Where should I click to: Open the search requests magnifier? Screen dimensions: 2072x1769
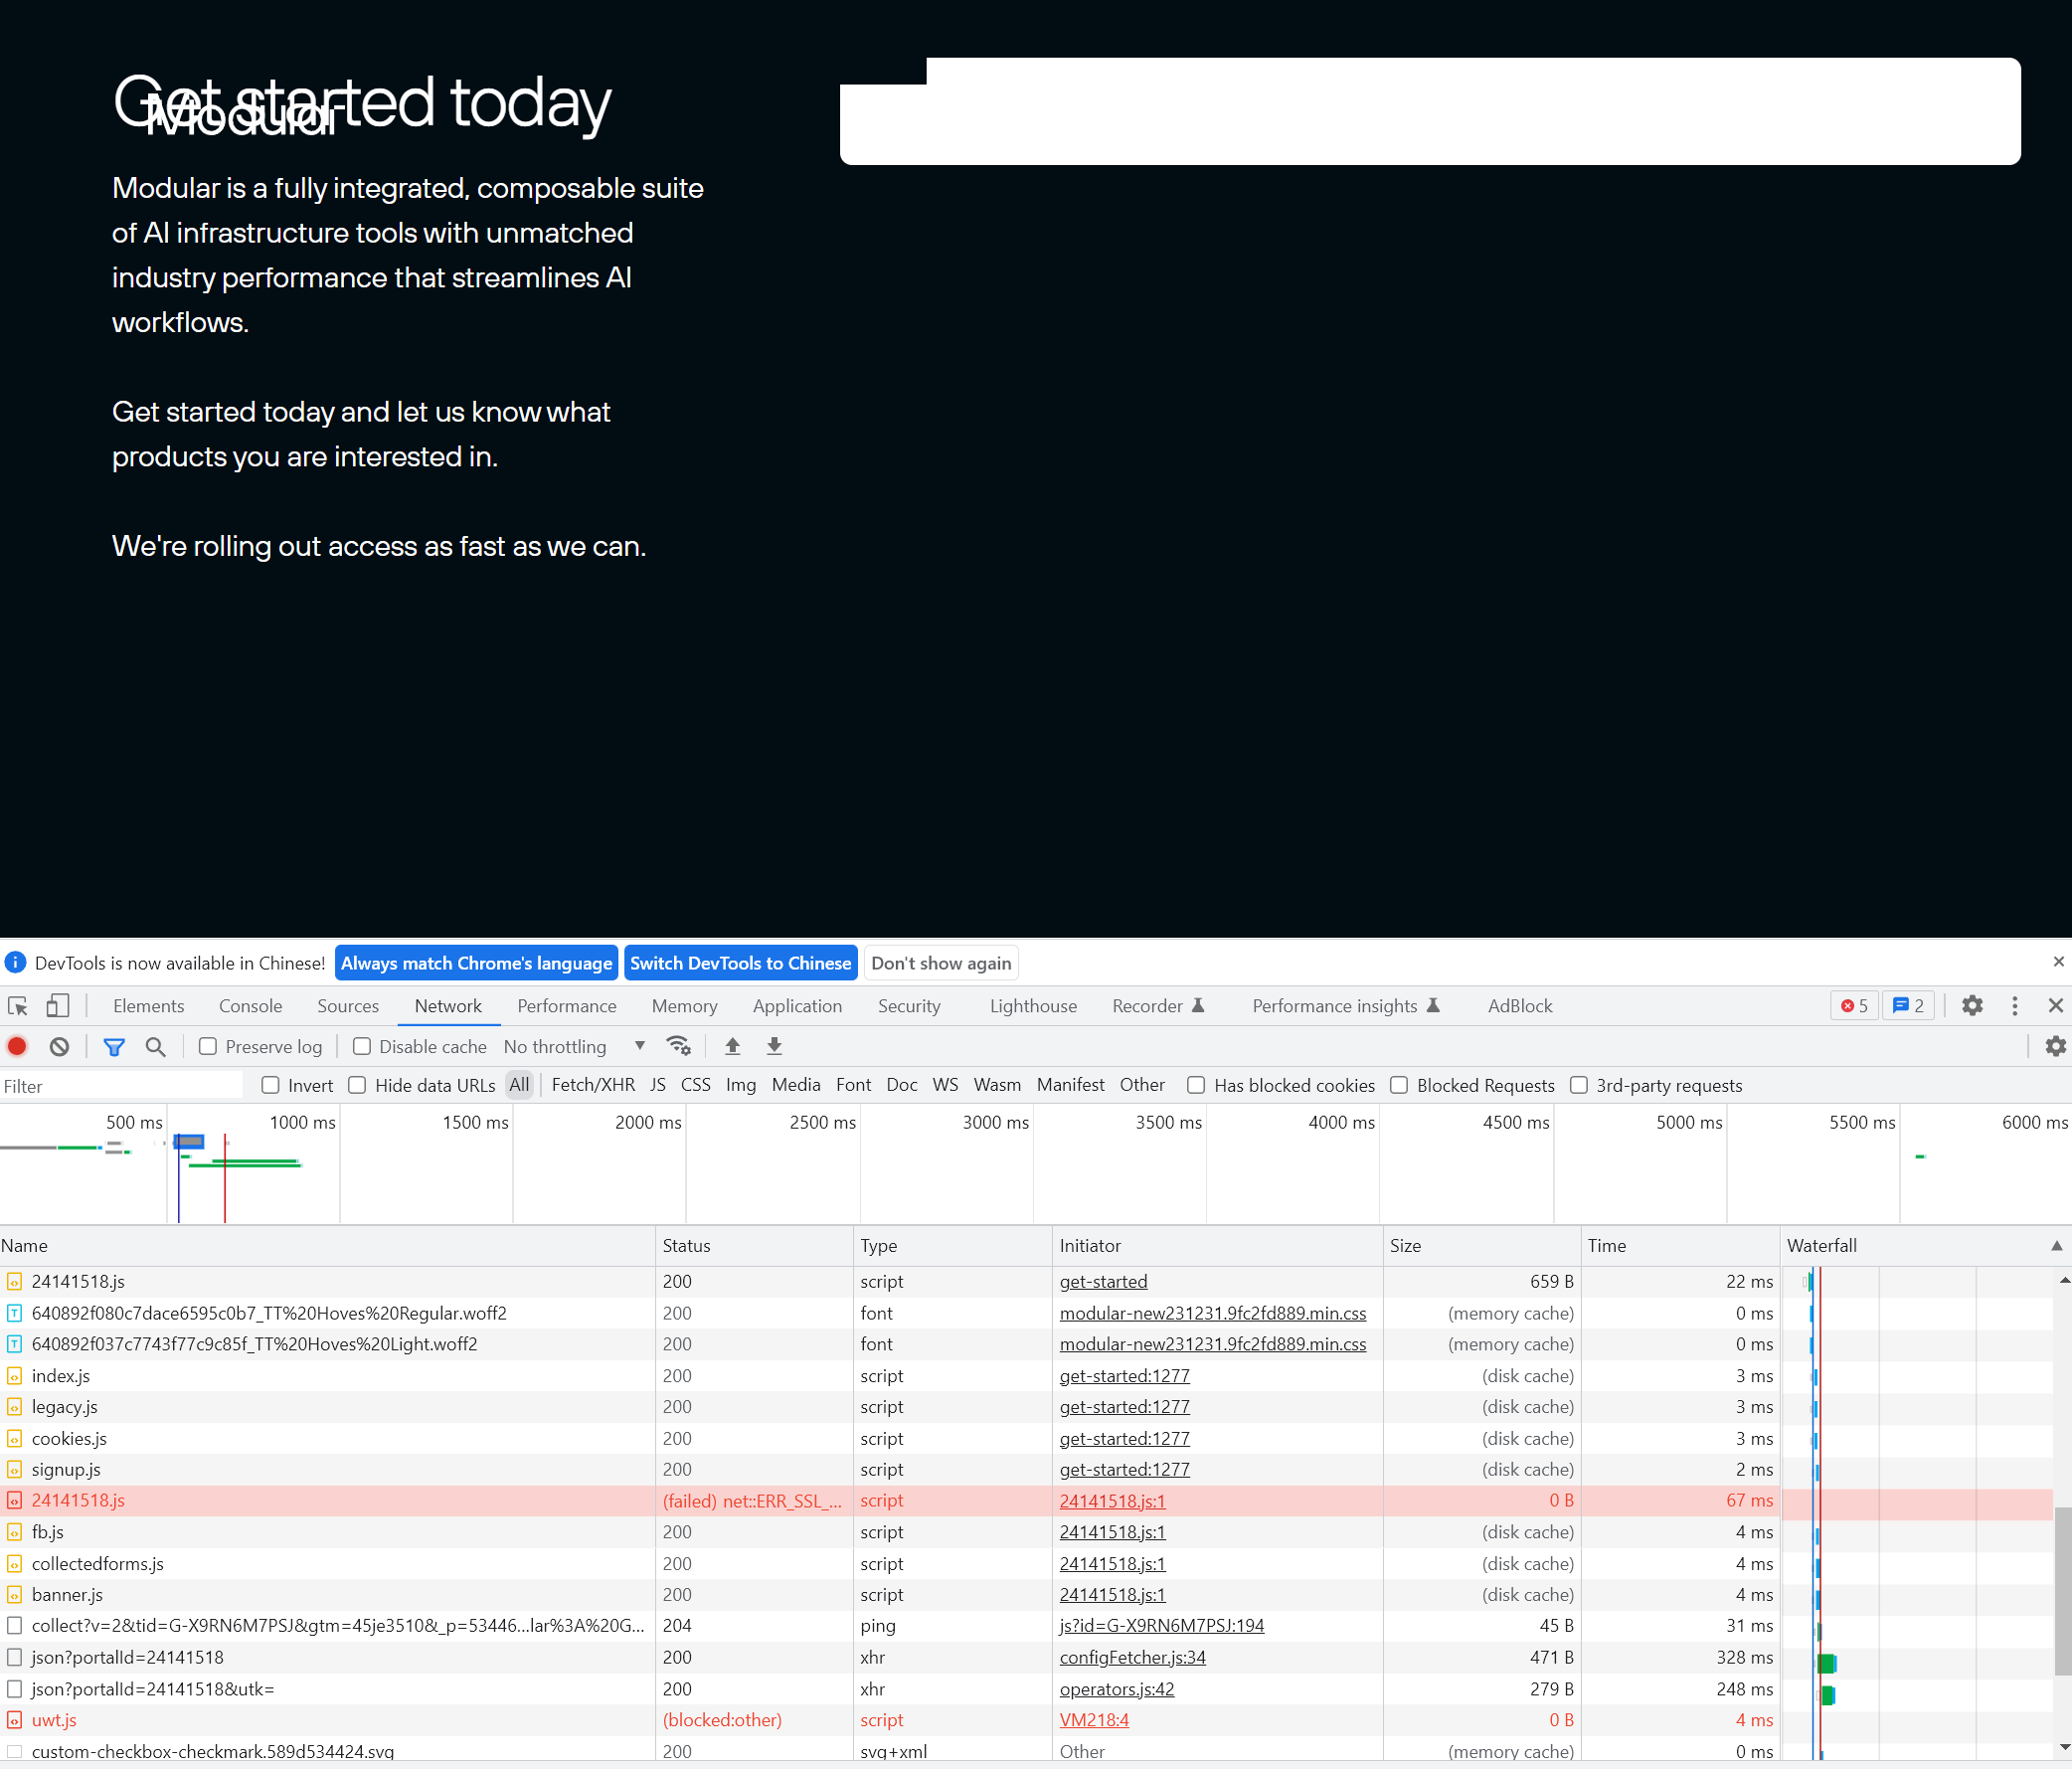coord(156,1046)
